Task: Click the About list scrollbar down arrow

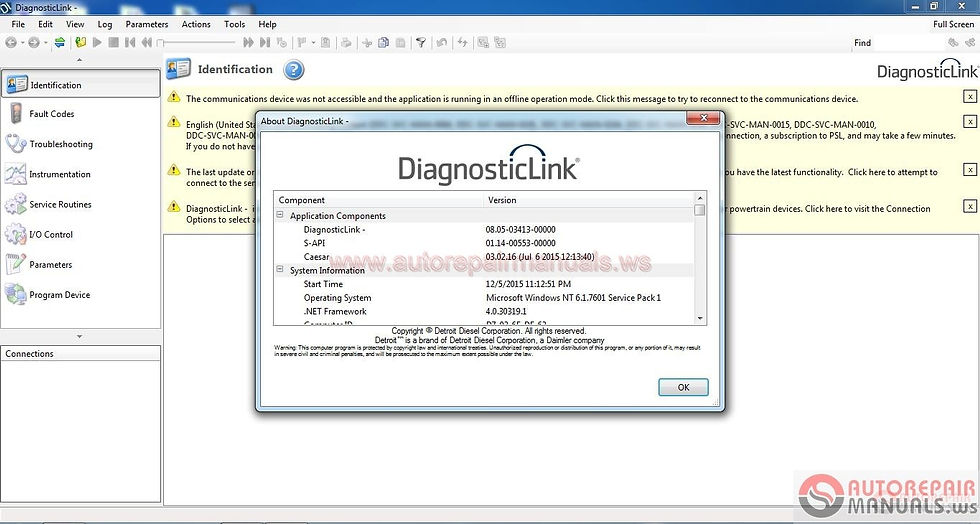Action: point(700,318)
